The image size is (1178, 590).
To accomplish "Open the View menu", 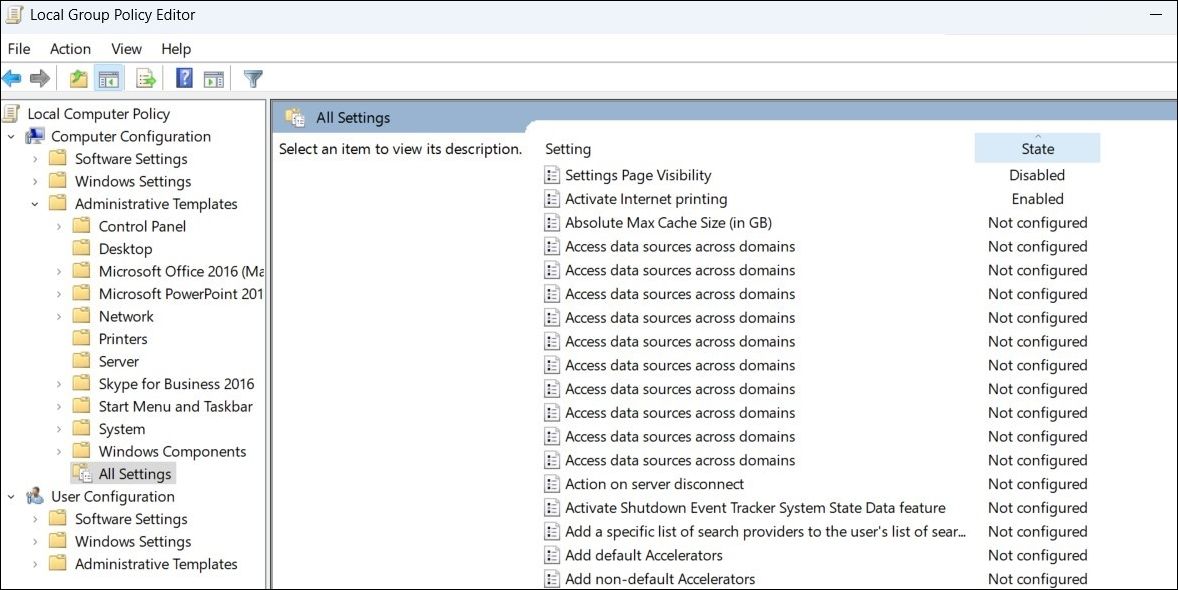I will click(x=126, y=48).
